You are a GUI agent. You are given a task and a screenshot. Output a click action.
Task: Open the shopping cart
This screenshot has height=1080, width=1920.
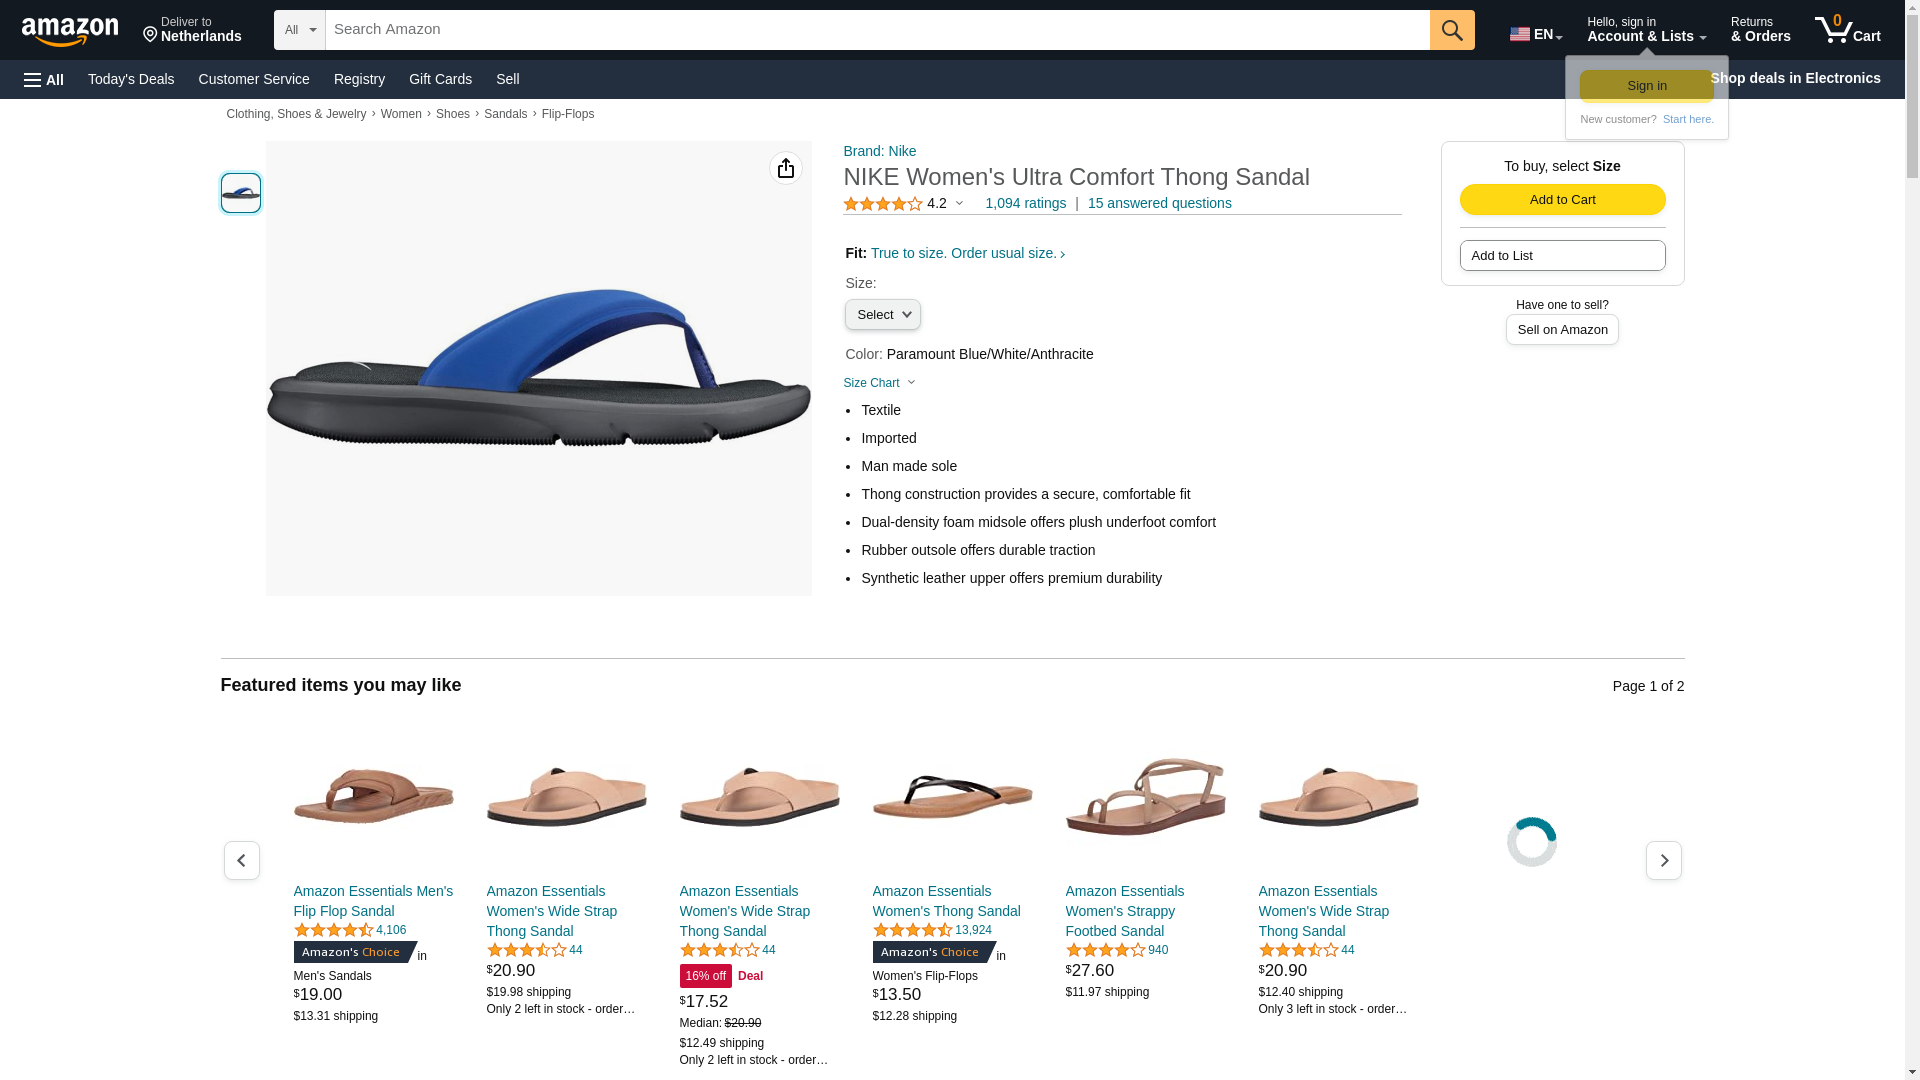[1847, 30]
